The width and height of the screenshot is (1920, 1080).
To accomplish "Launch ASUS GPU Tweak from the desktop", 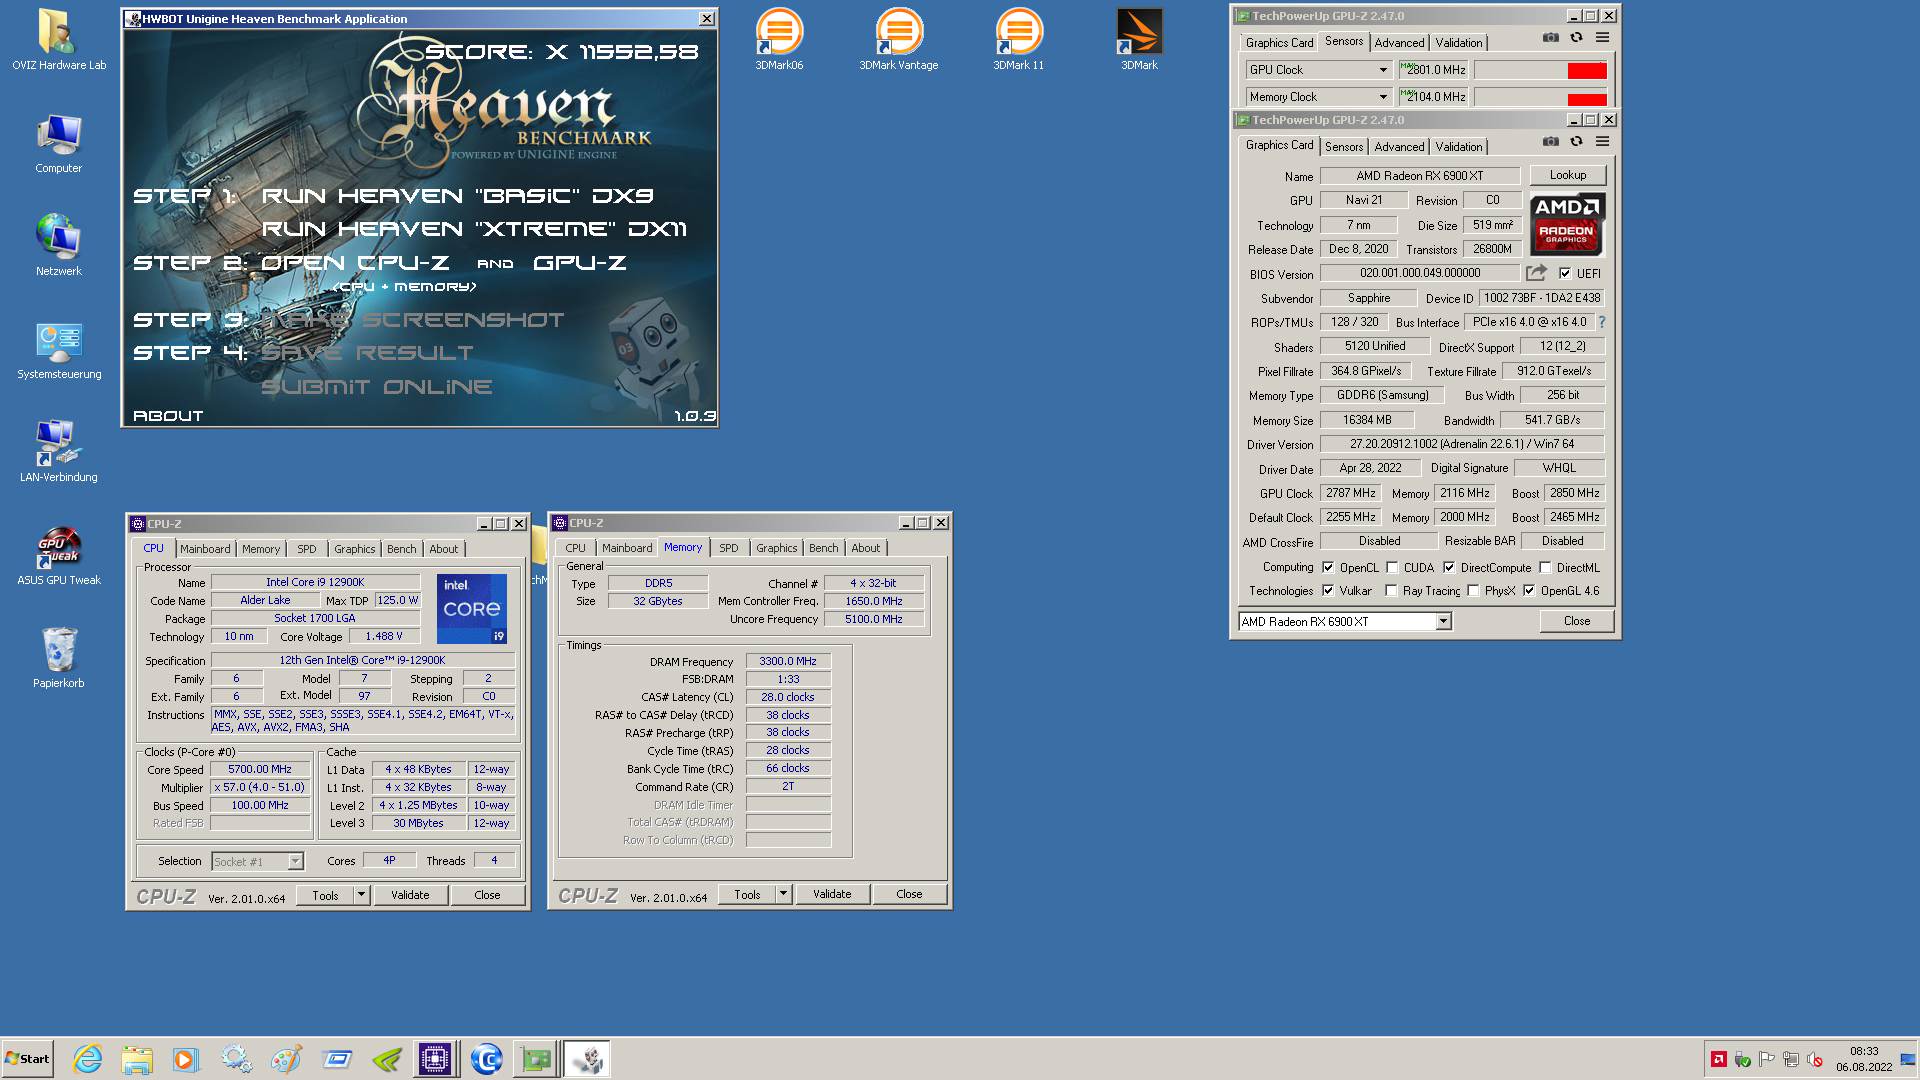I will (x=59, y=555).
